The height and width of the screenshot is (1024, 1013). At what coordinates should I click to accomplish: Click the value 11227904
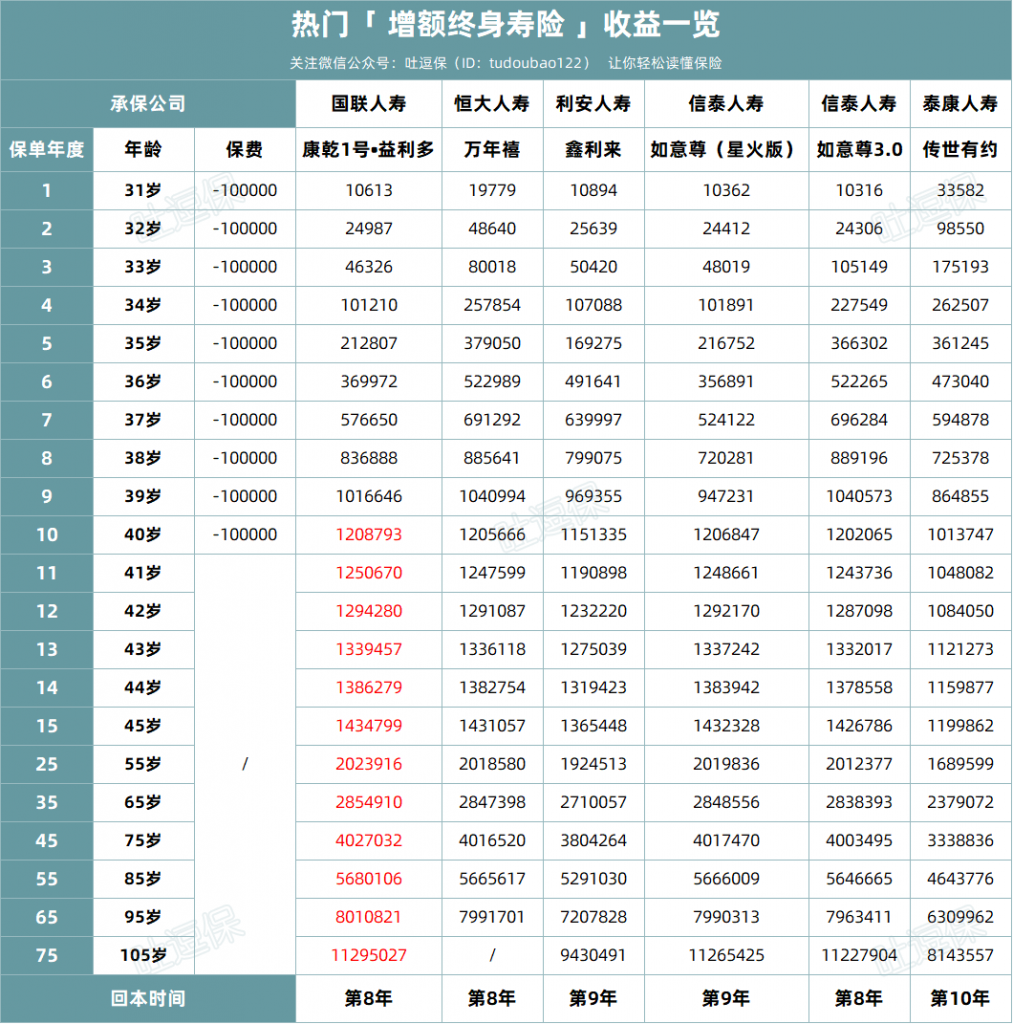click(x=859, y=955)
